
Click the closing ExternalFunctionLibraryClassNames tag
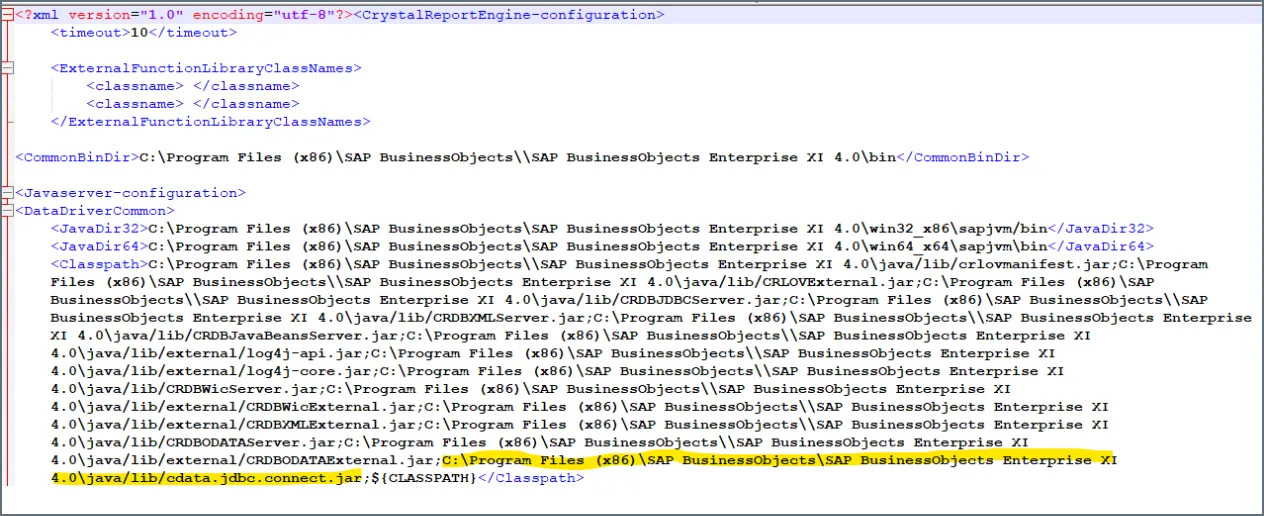point(210,122)
